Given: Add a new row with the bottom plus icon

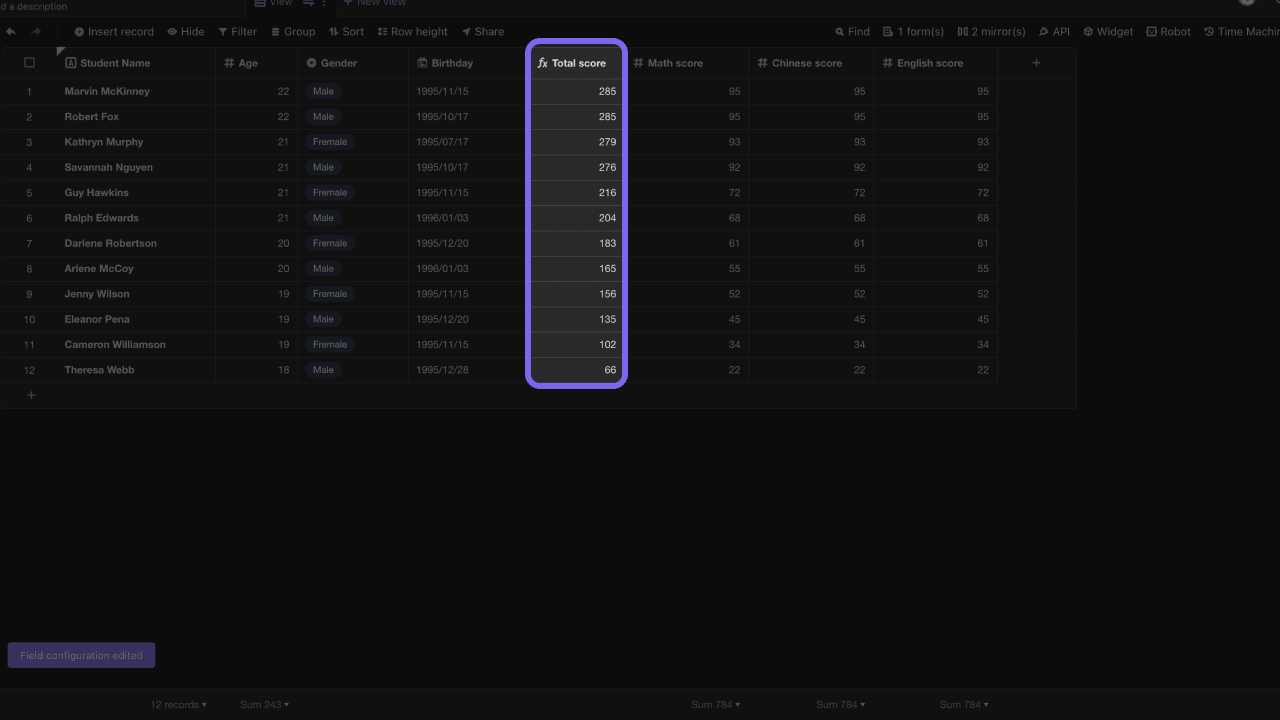Looking at the screenshot, I should click(x=31, y=395).
